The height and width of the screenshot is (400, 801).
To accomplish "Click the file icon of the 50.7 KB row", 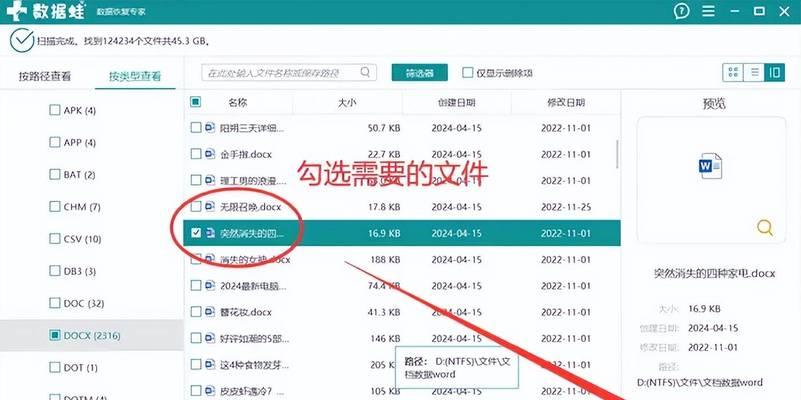I will tap(210, 128).
